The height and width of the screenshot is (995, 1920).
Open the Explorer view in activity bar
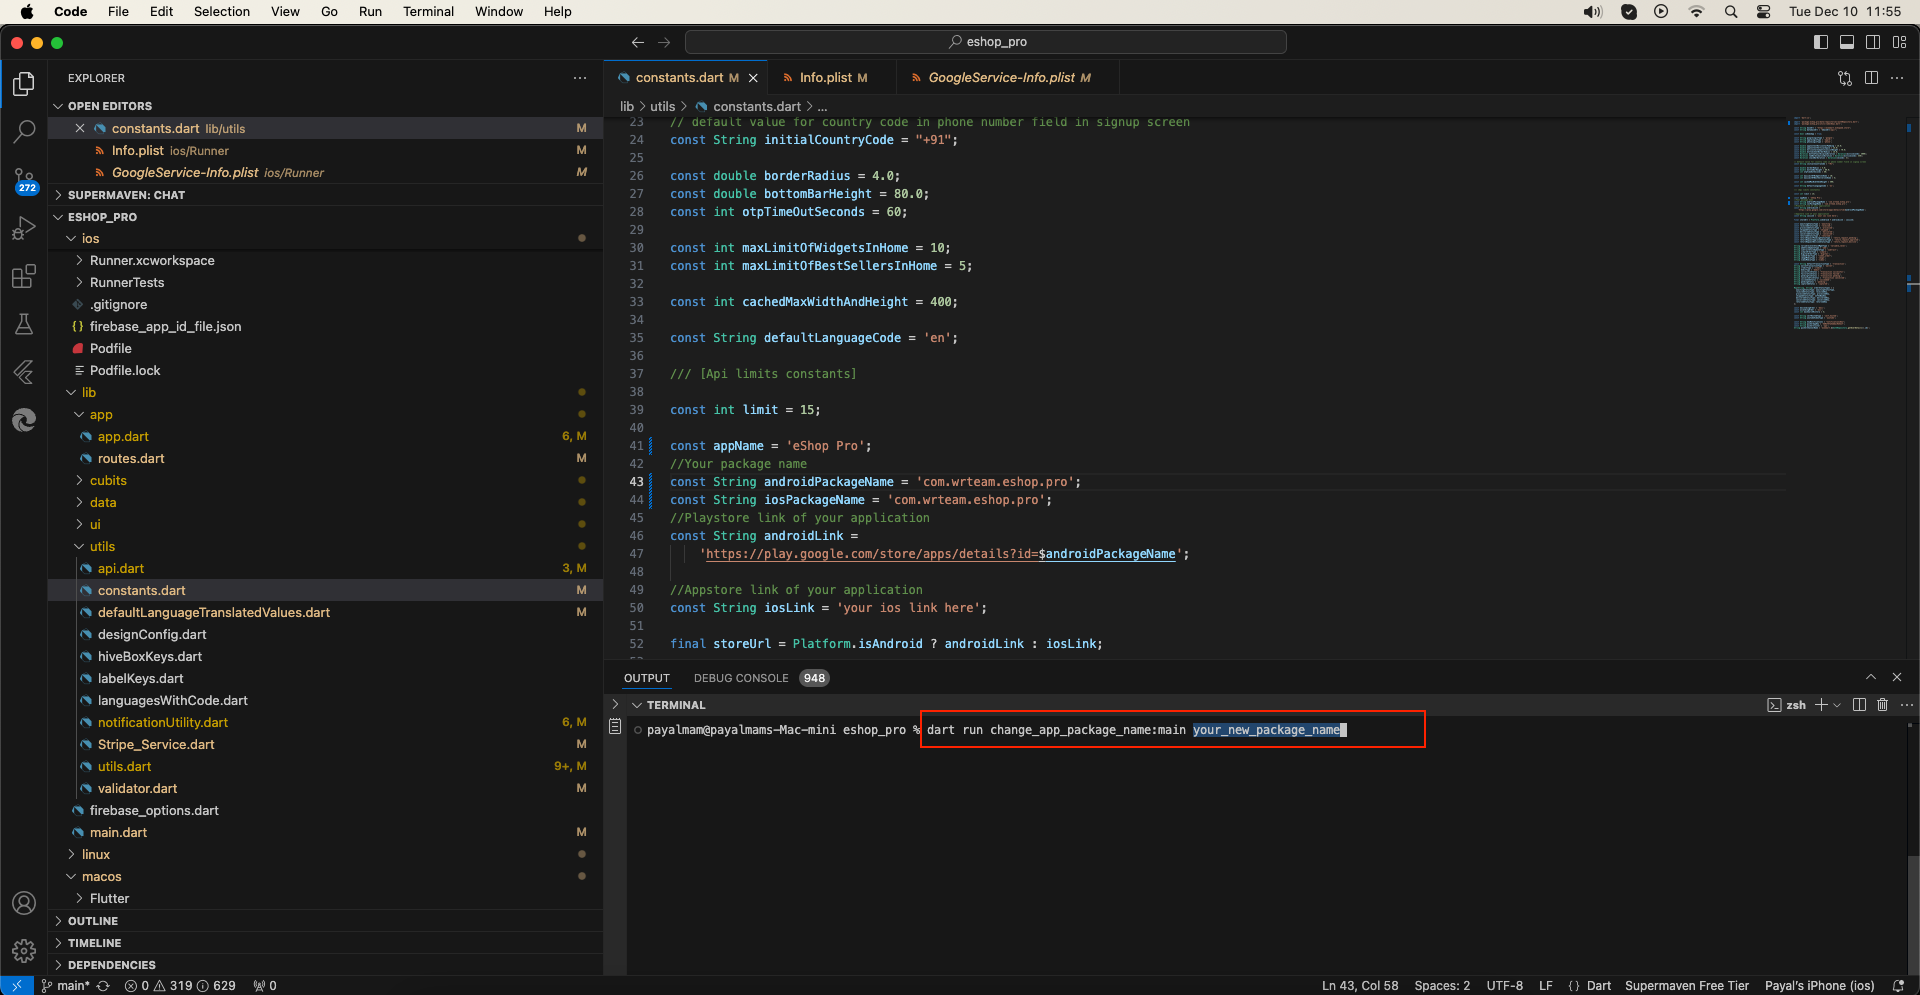tap(24, 84)
